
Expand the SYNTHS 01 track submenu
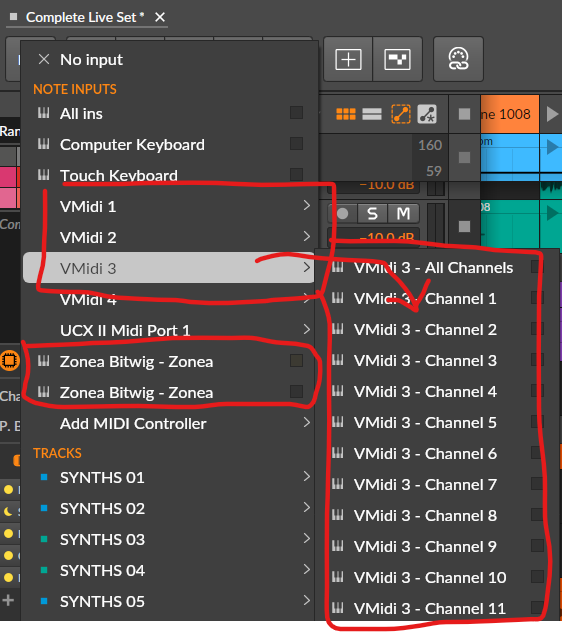(x=169, y=477)
